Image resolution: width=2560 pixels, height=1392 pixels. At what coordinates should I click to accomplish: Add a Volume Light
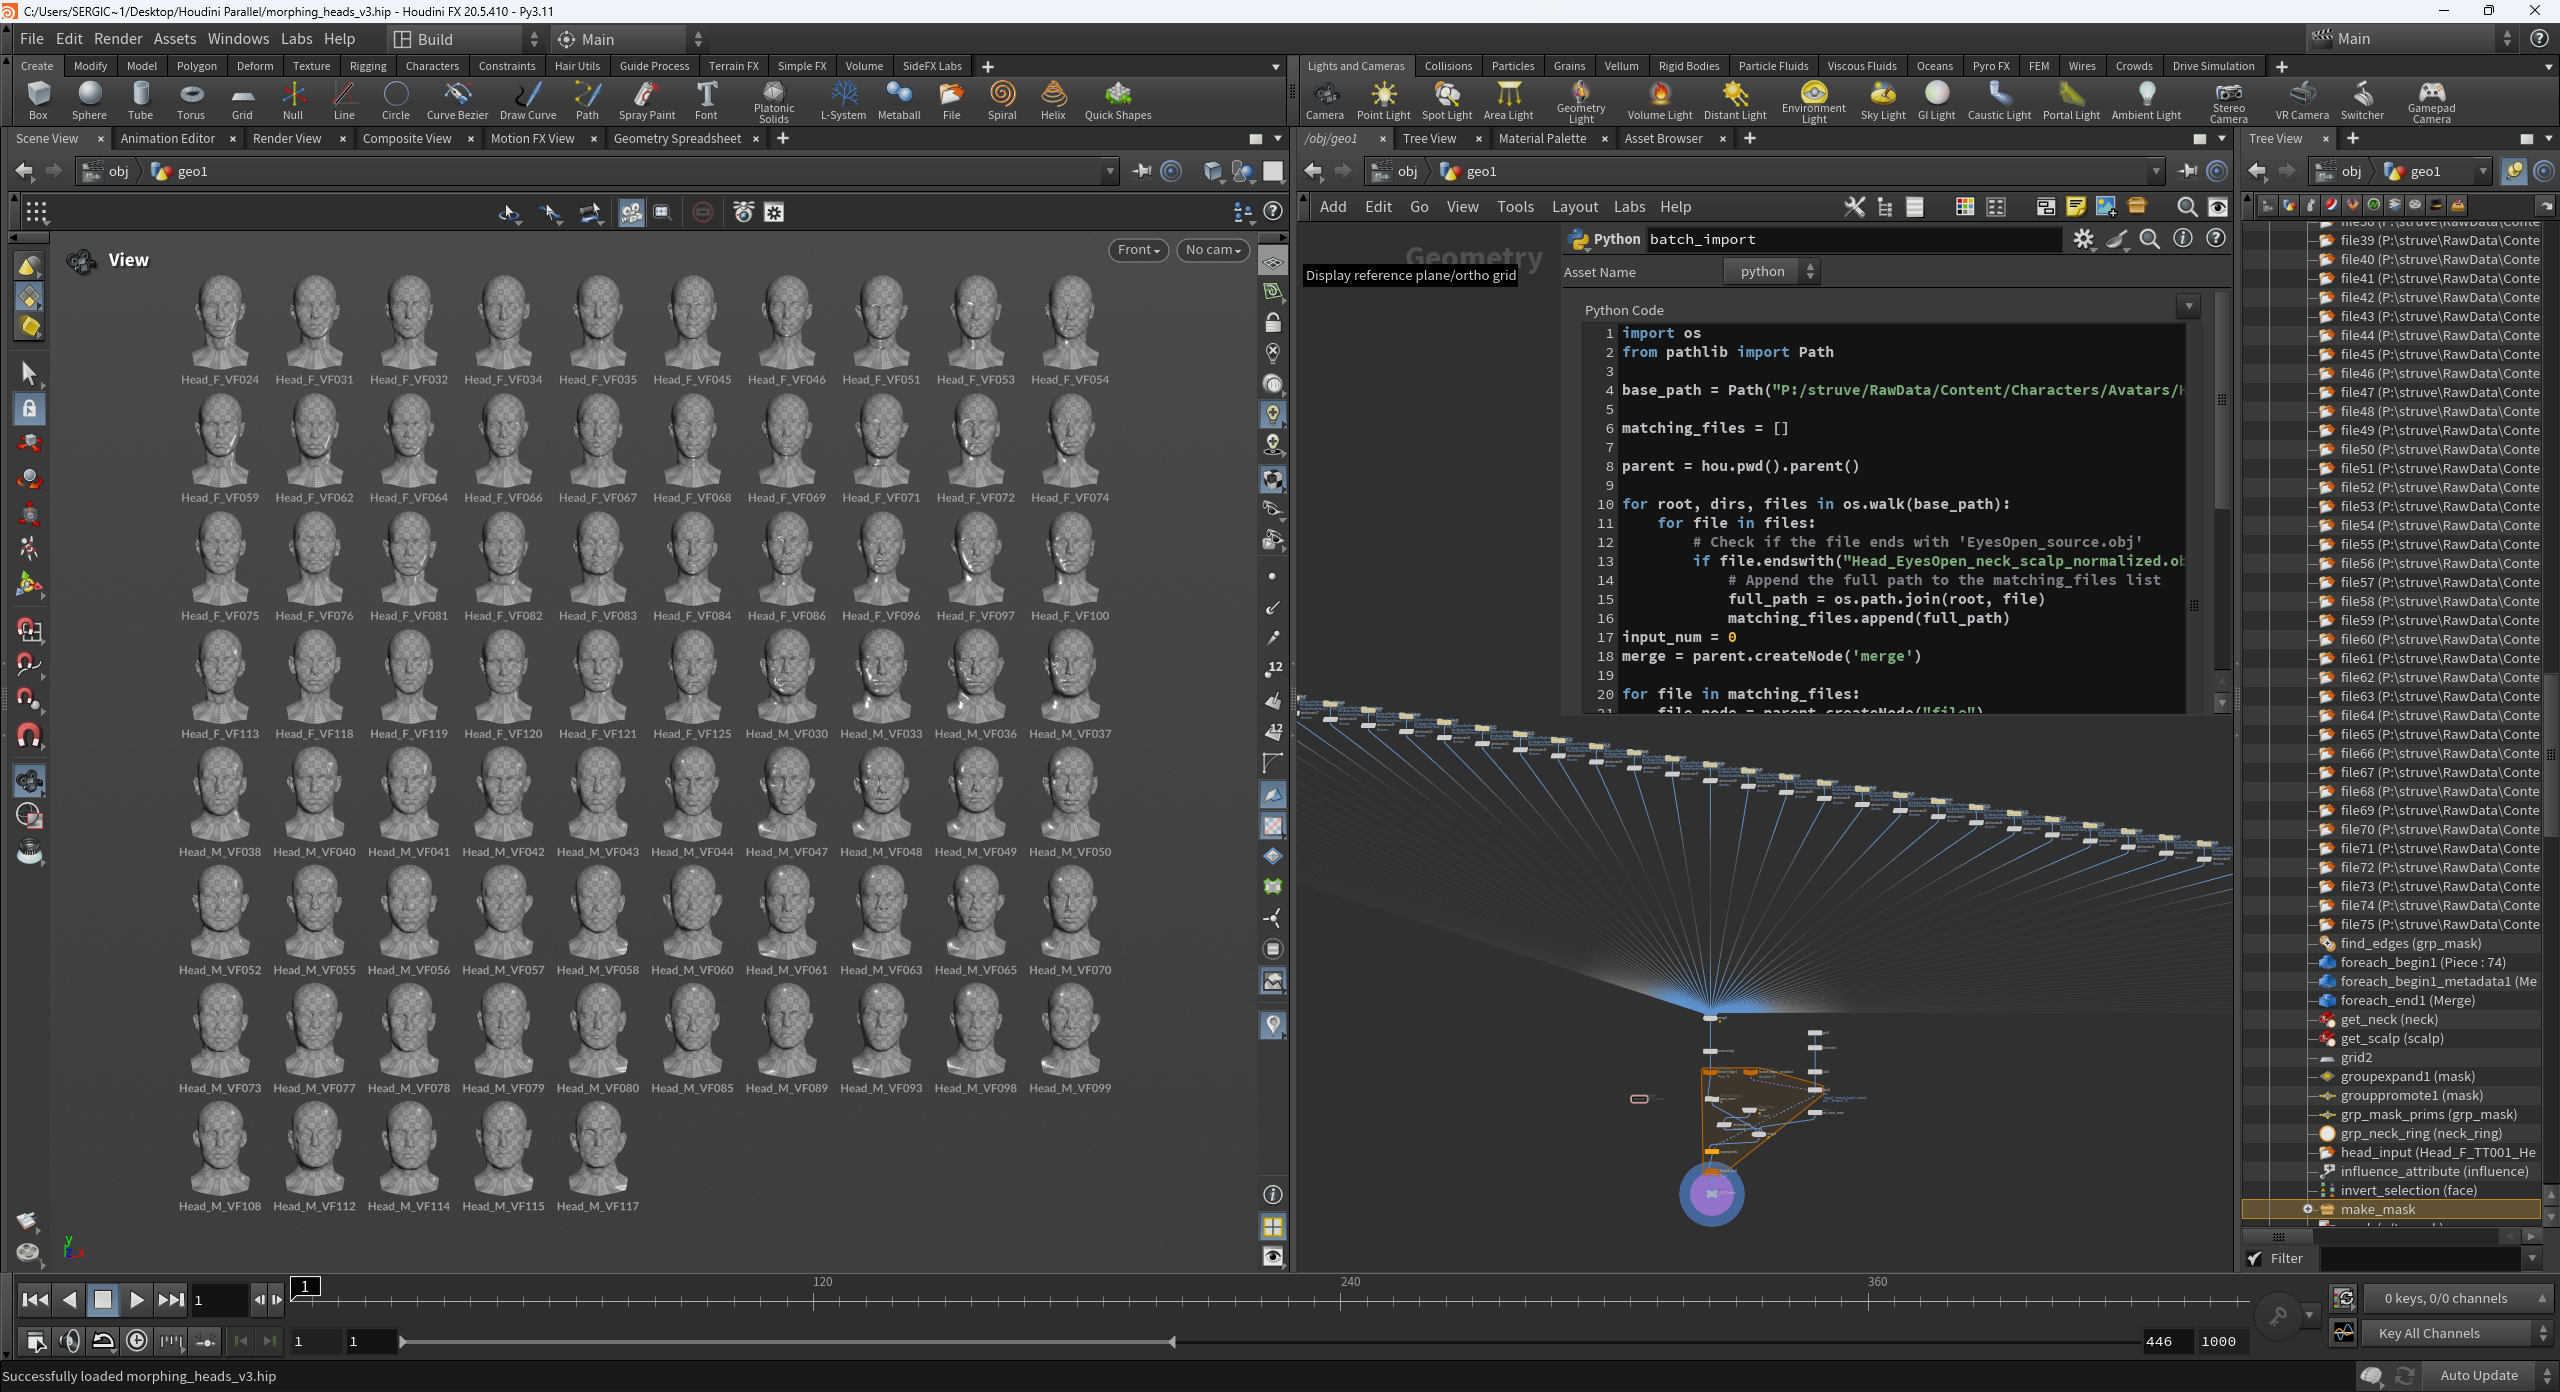tap(1660, 101)
